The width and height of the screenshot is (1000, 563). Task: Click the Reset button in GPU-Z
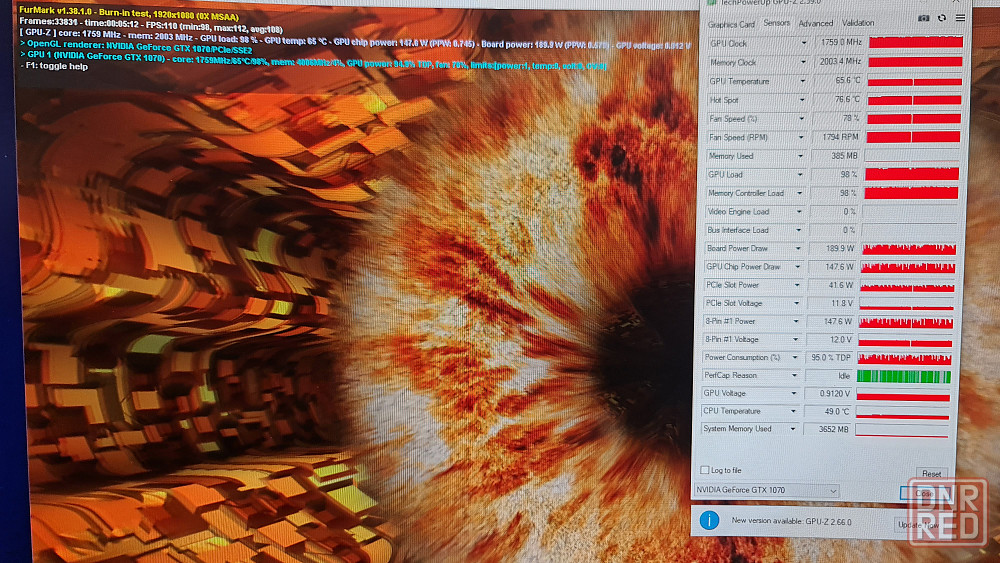click(x=931, y=474)
